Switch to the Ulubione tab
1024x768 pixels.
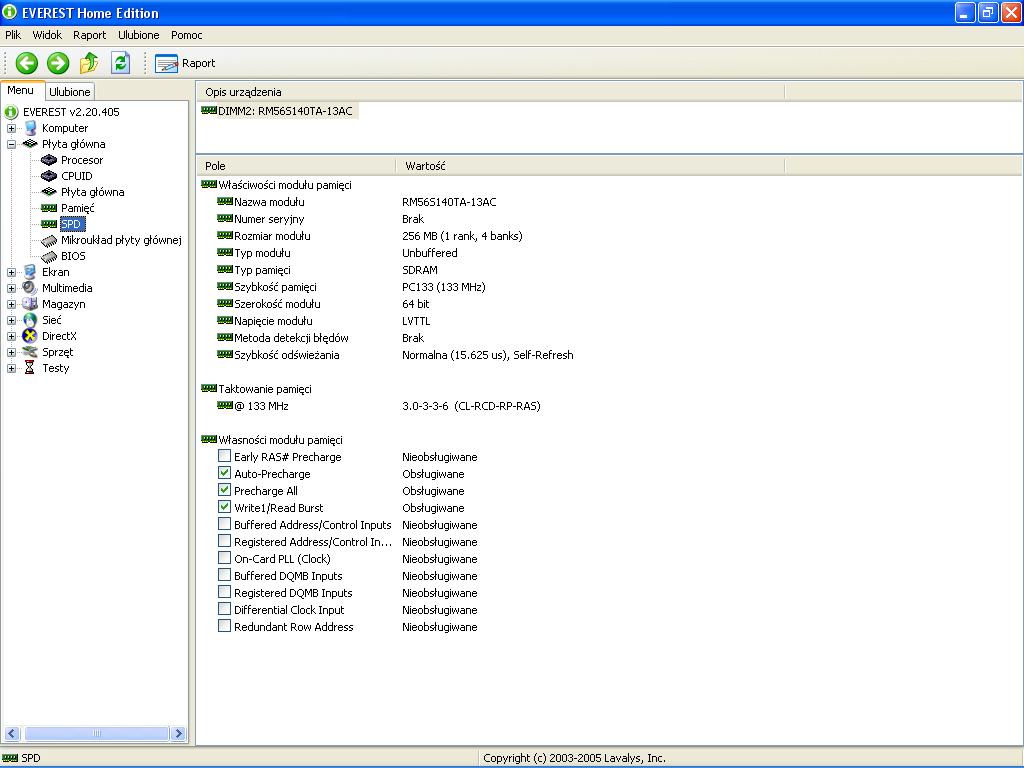click(70, 92)
